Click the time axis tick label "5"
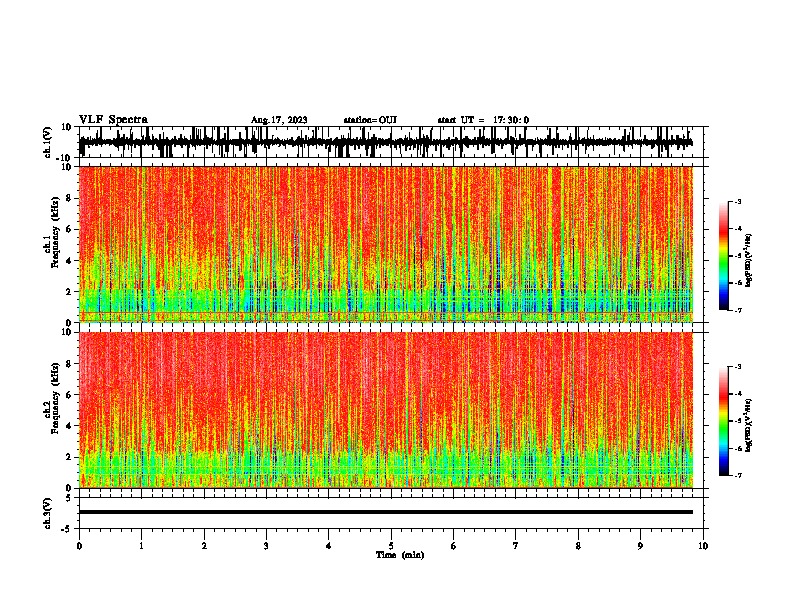Image resolution: width=792 pixels, height=612 pixels. [x=391, y=546]
